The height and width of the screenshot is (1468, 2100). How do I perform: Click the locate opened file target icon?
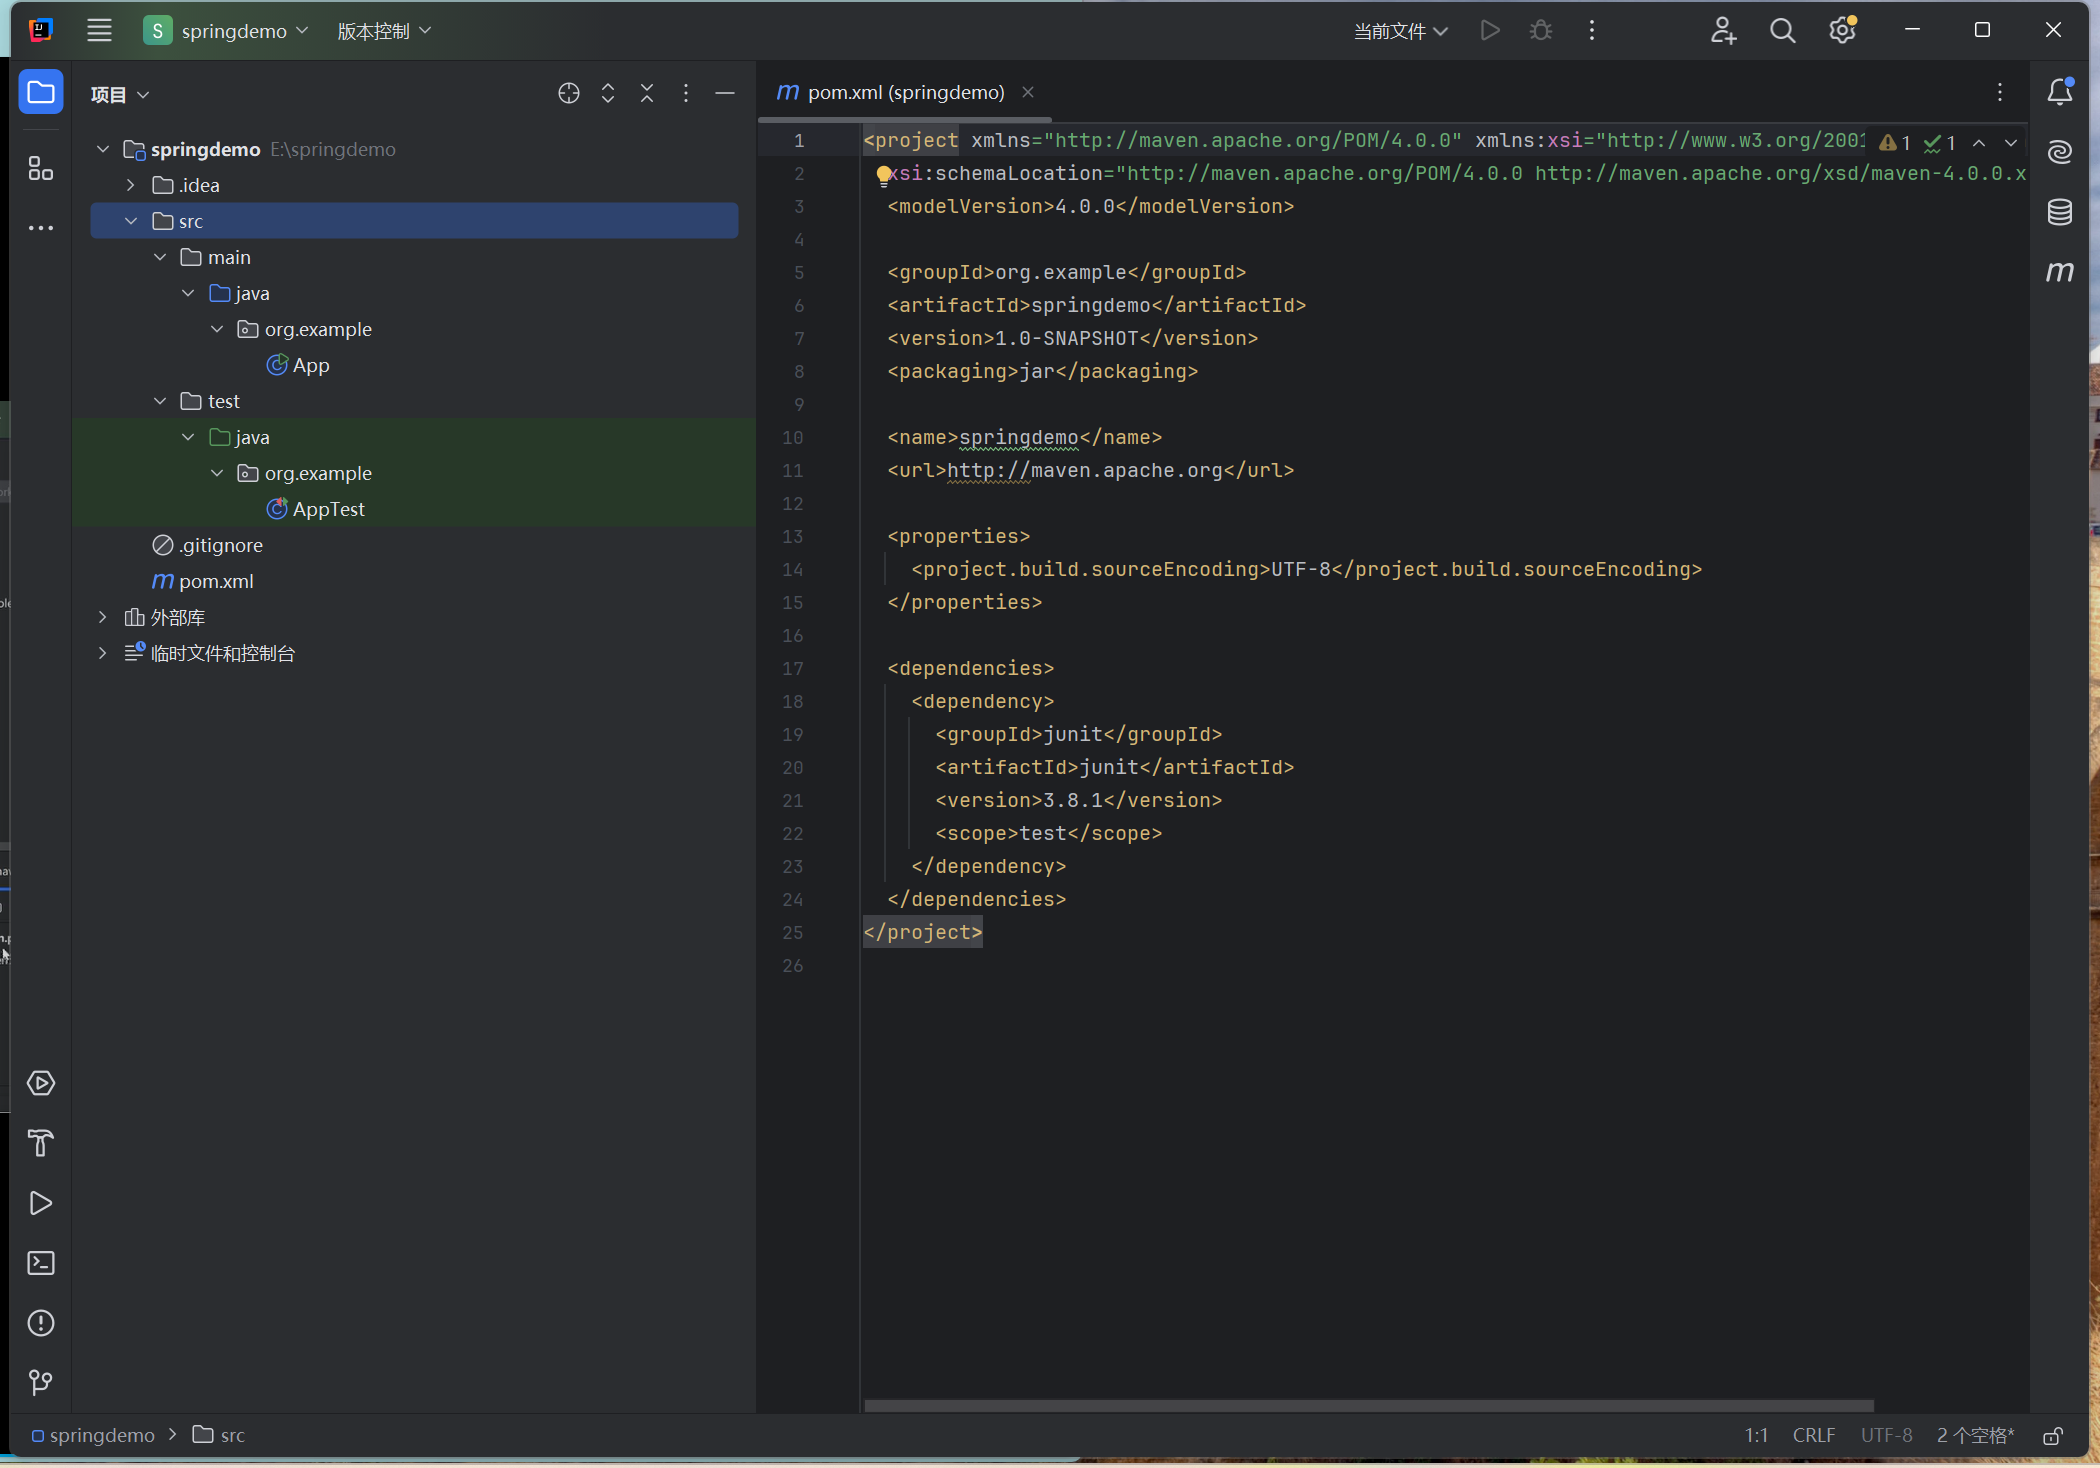[x=569, y=93]
